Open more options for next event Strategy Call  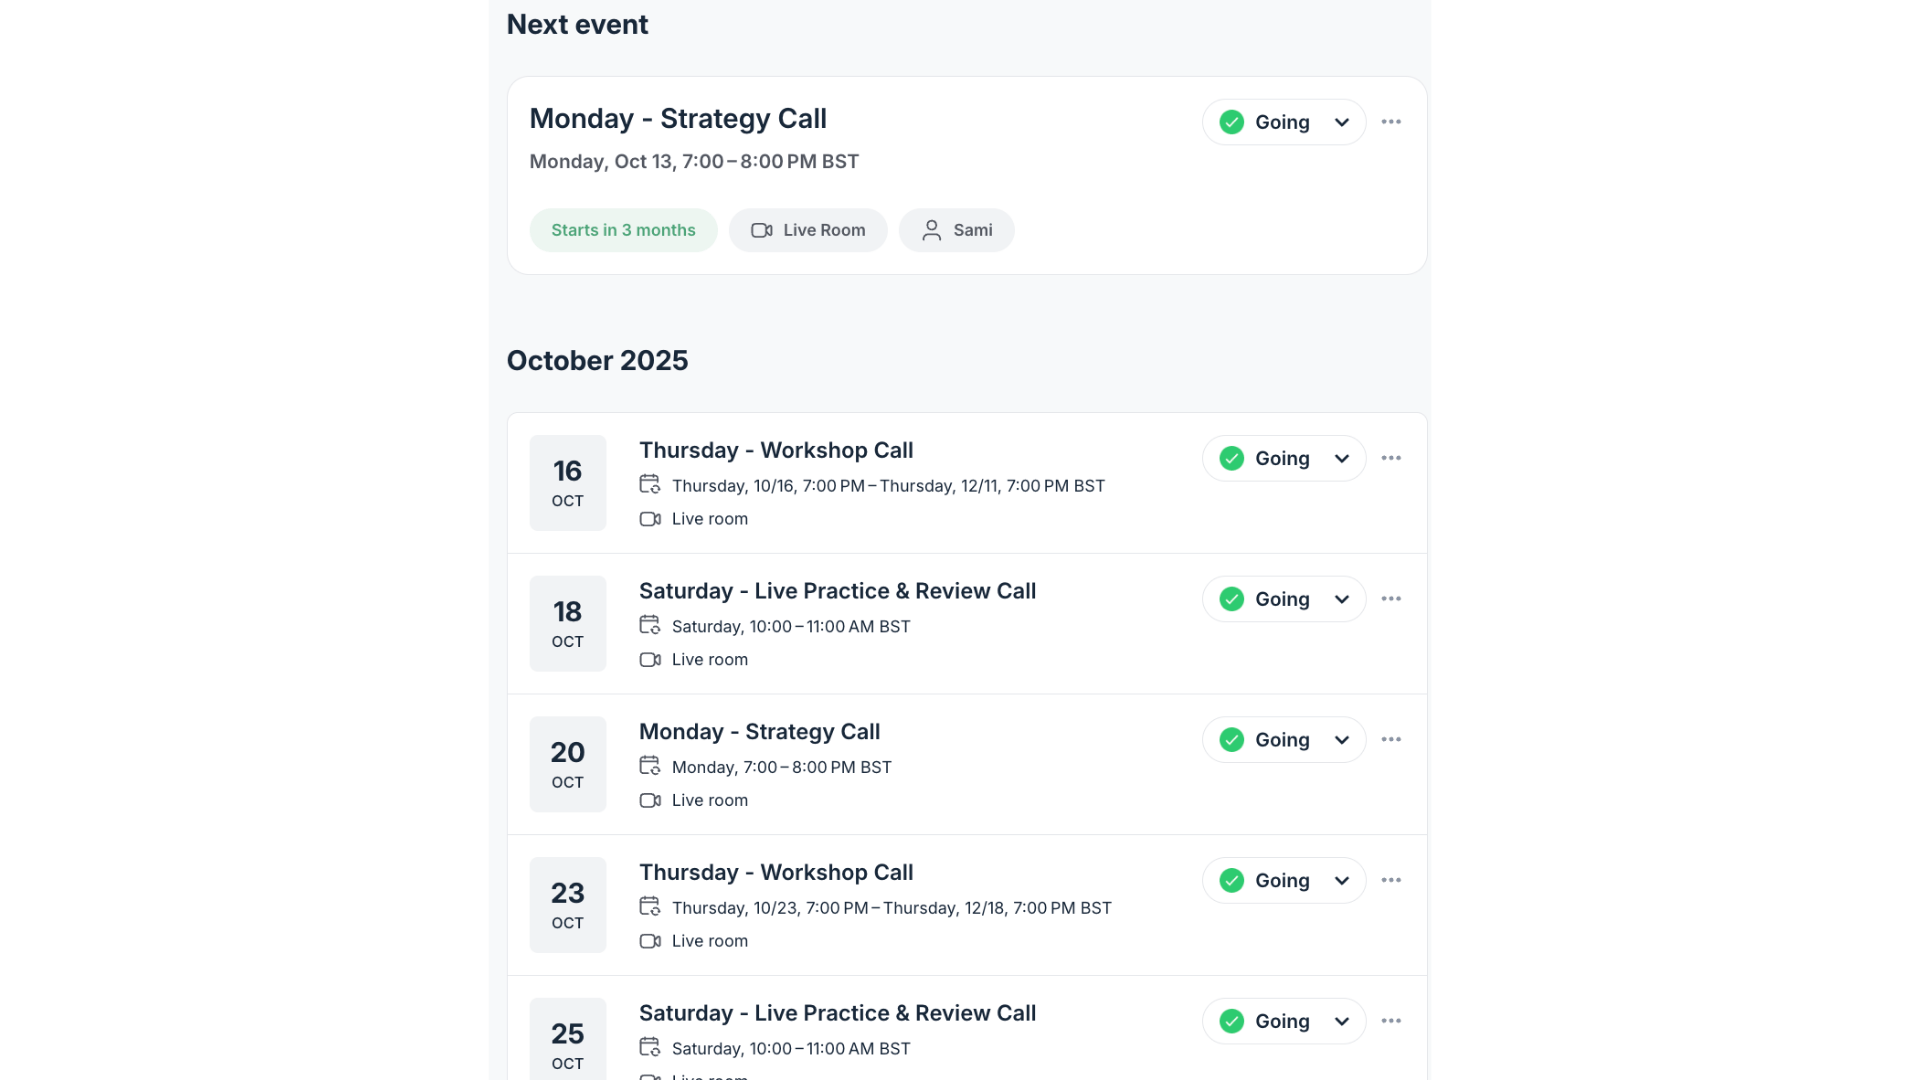point(1391,122)
